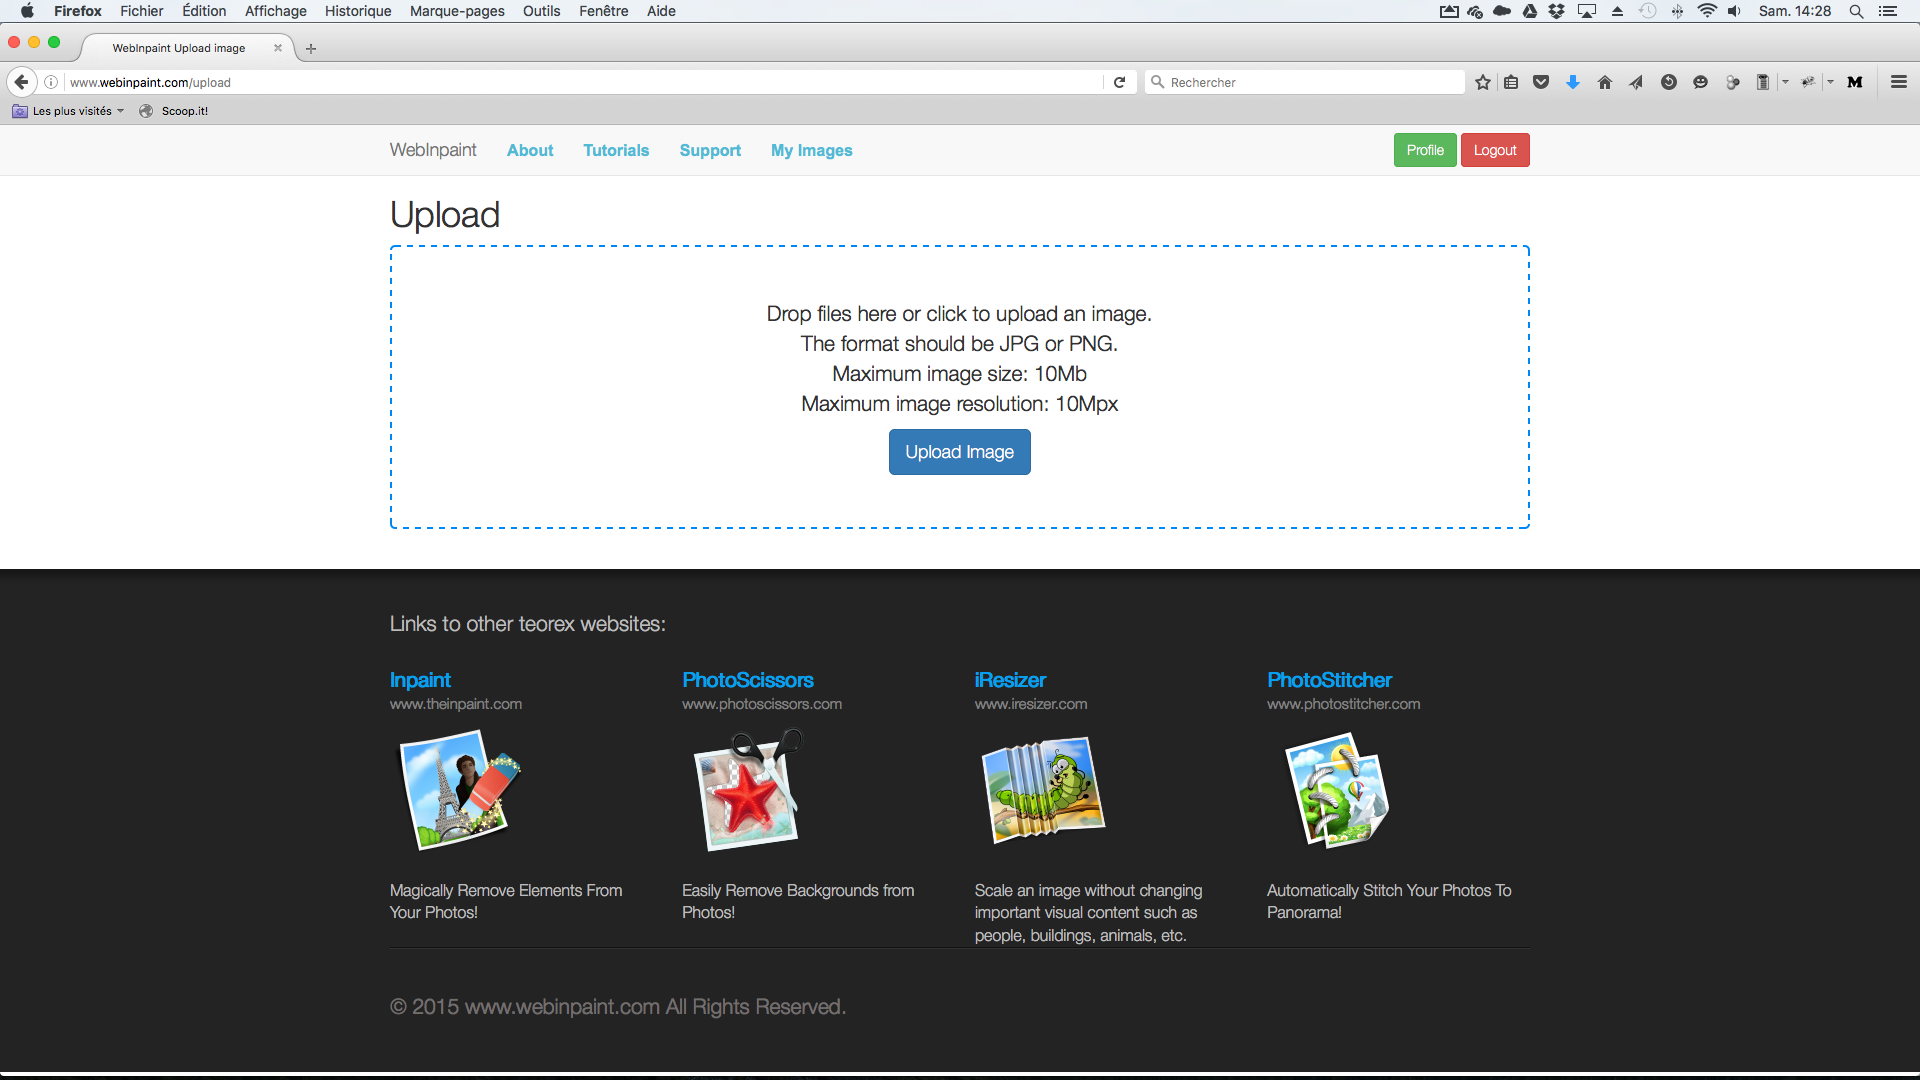The width and height of the screenshot is (1920, 1080).
Task: Click the PhotoStitcher panorama thumbnail
Action: [x=1337, y=790]
